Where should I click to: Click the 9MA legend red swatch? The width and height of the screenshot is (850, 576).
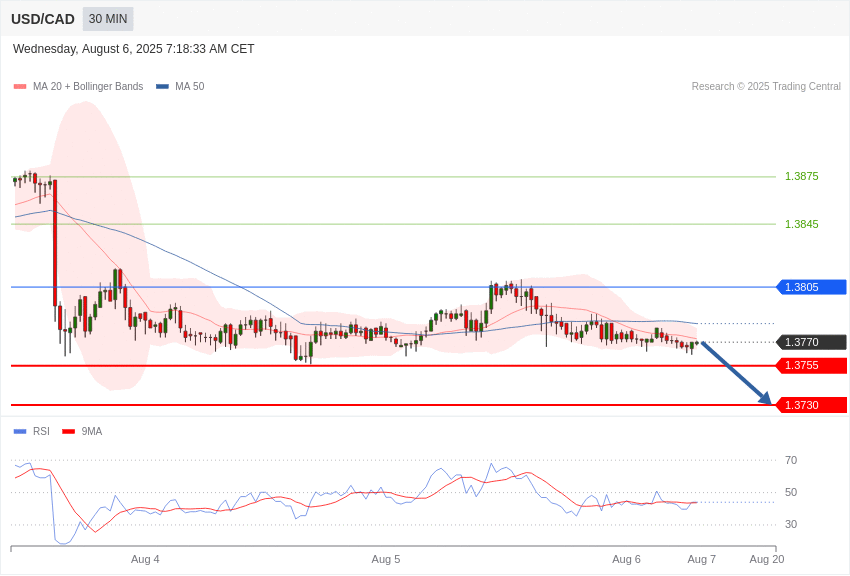[x=69, y=432]
